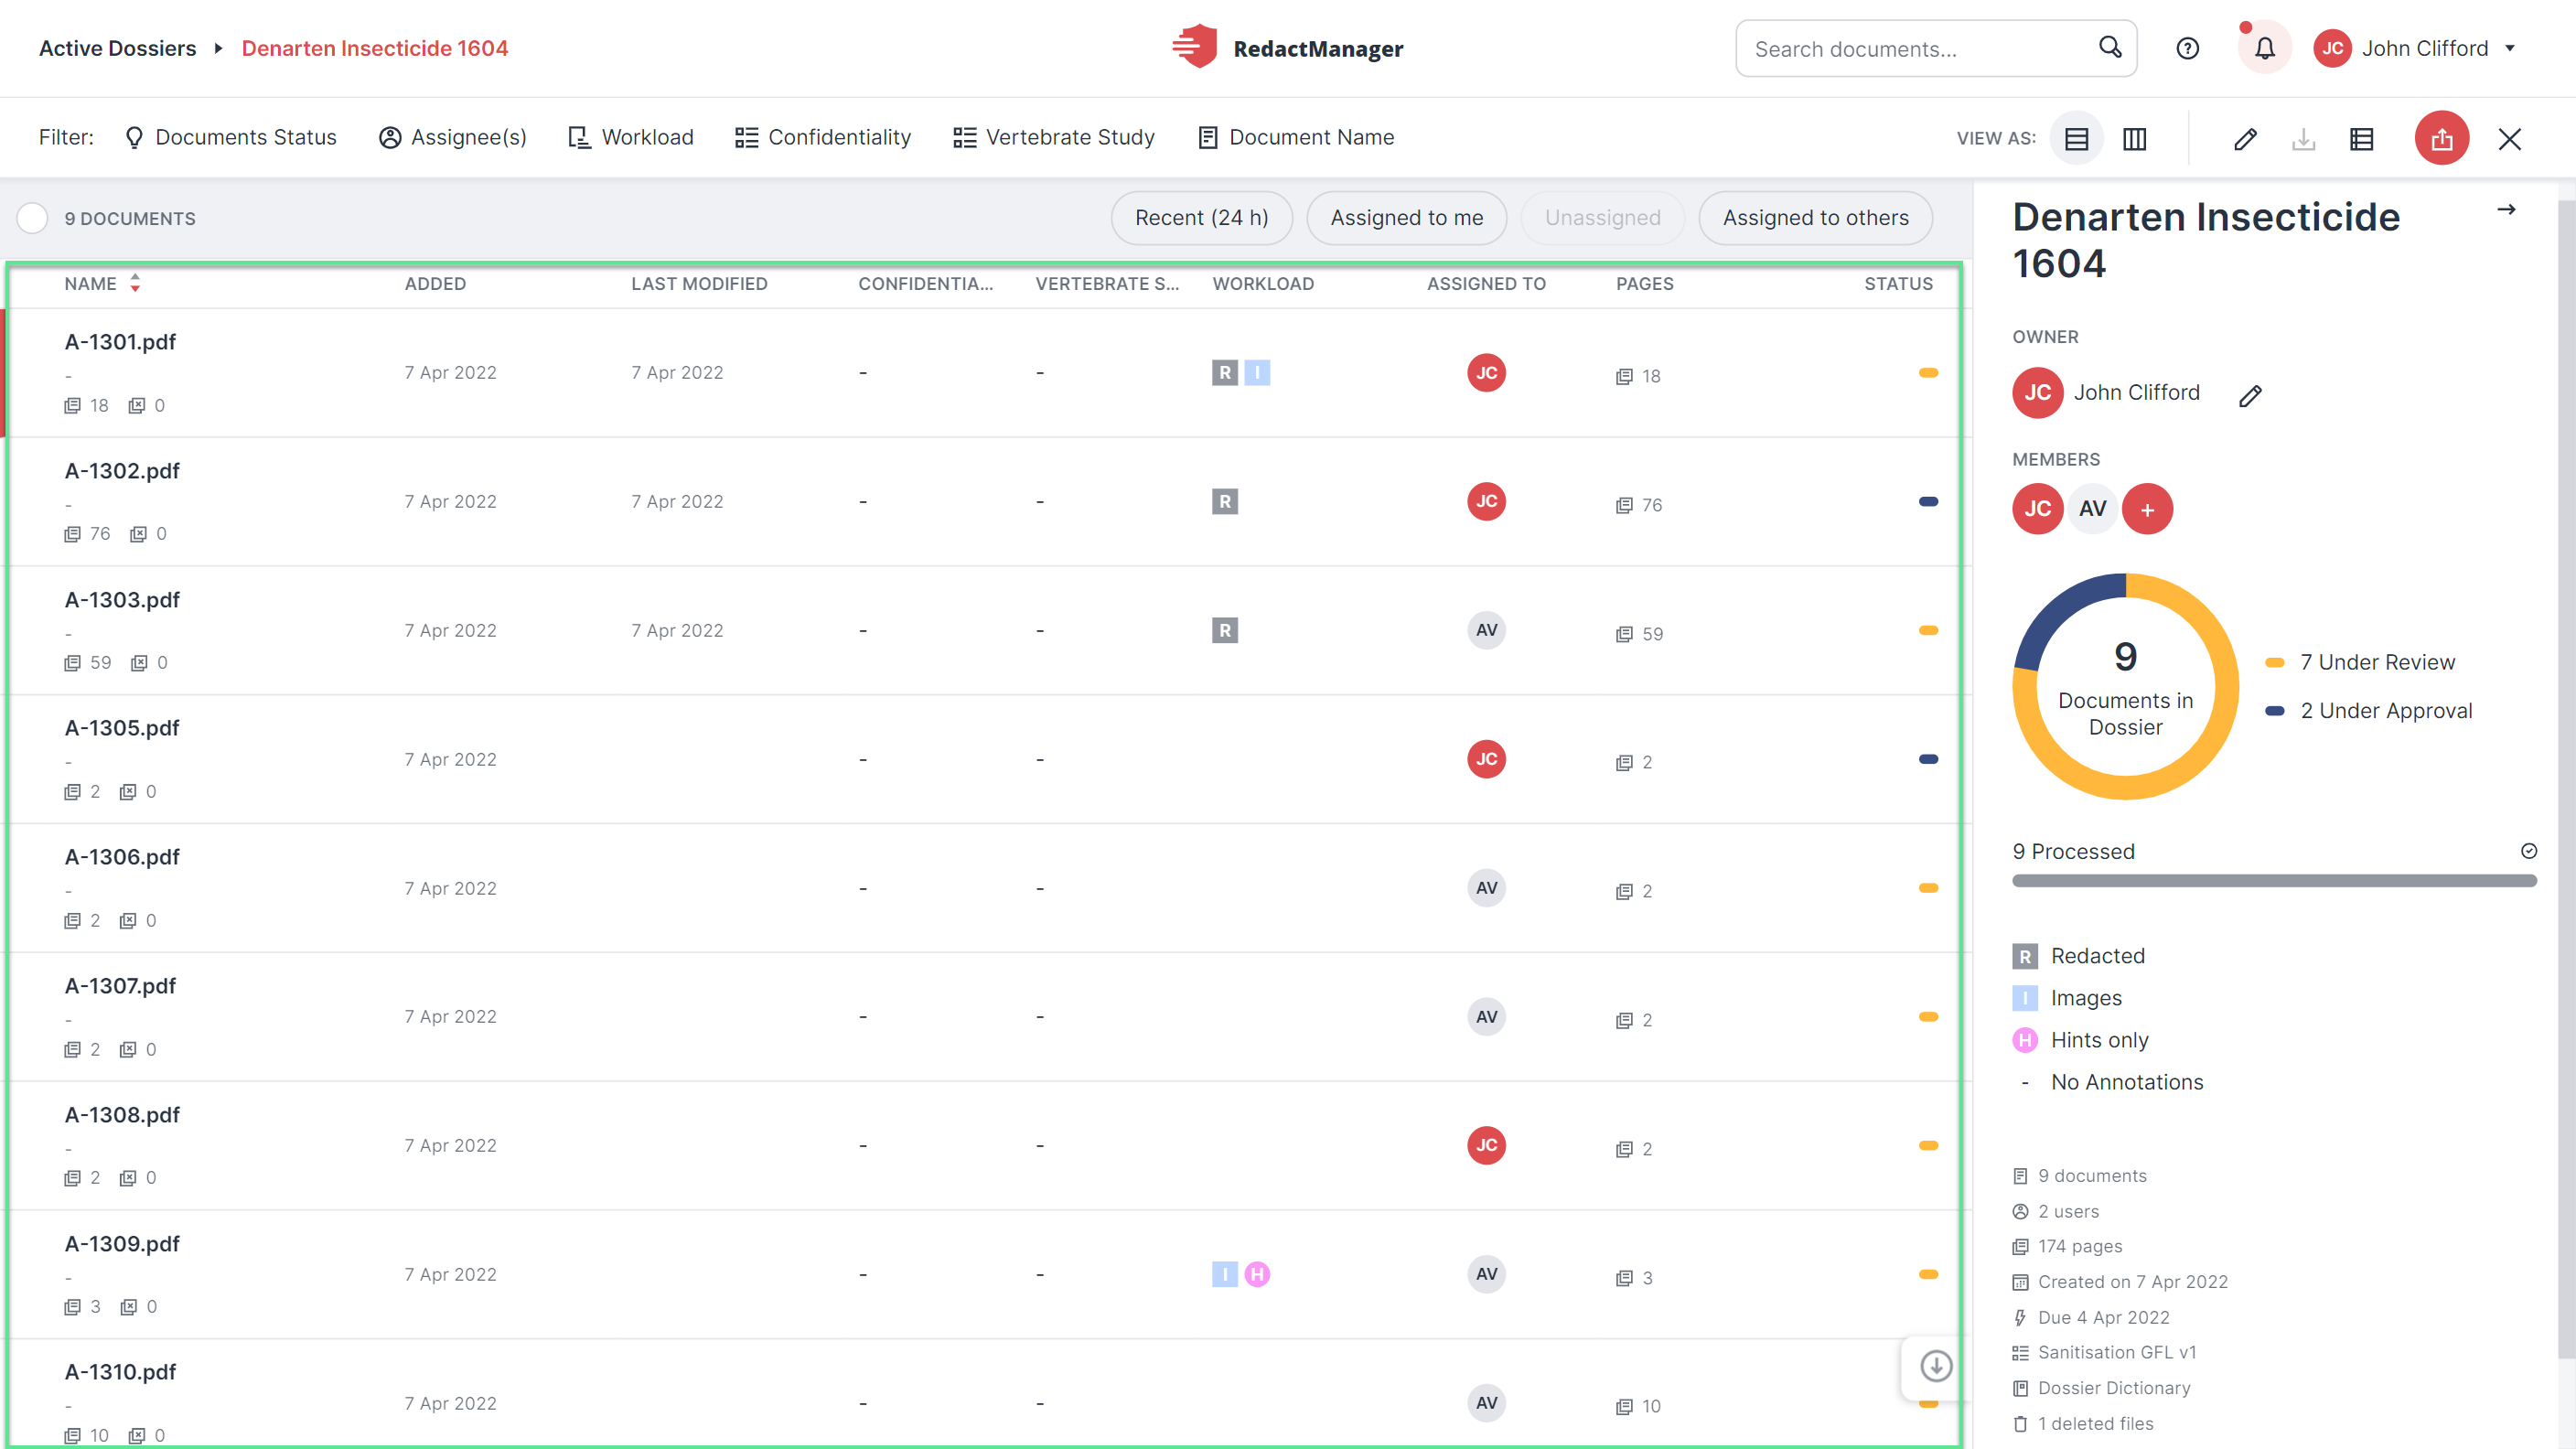Open Denarten Insecticide 1604 breadcrumb
The width and height of the screenshot is (2576, 1449).
click(x=375, y=48)
